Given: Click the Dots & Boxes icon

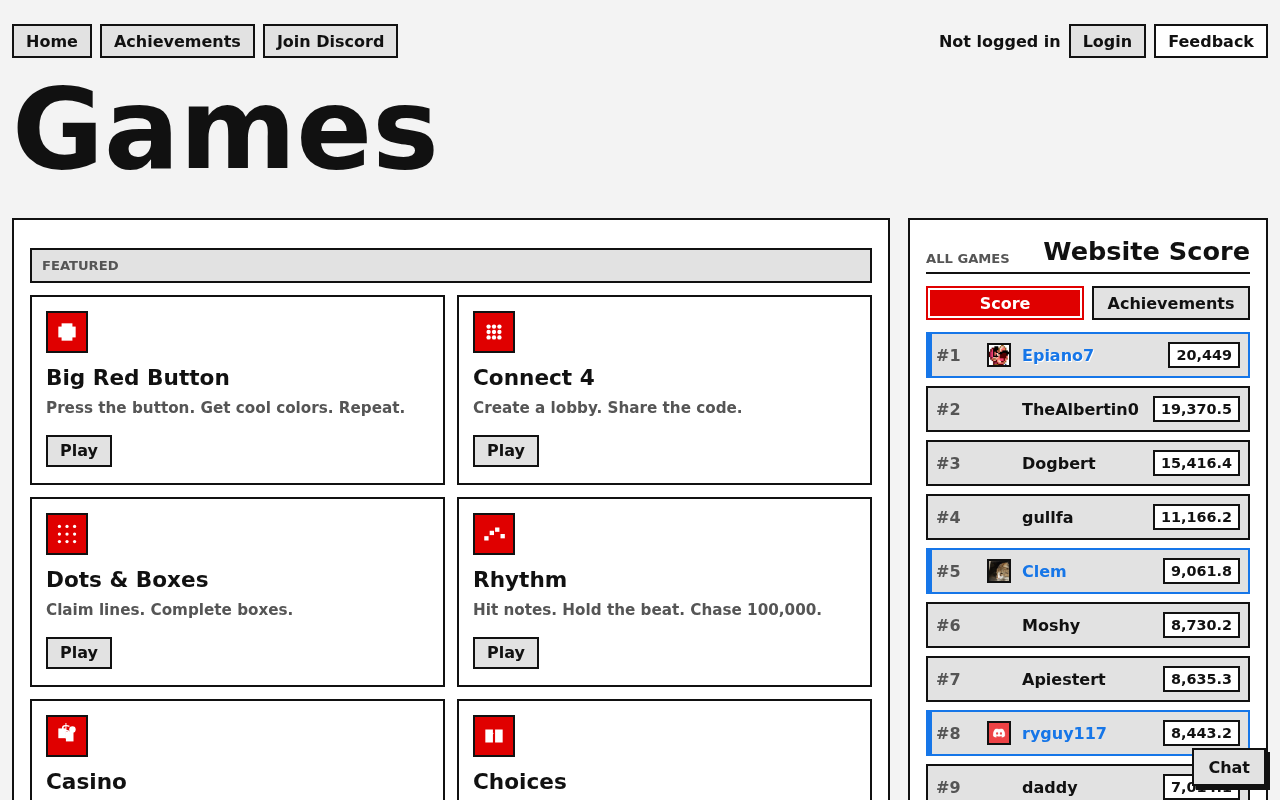Looking at the screenshot, I should 67,534.
